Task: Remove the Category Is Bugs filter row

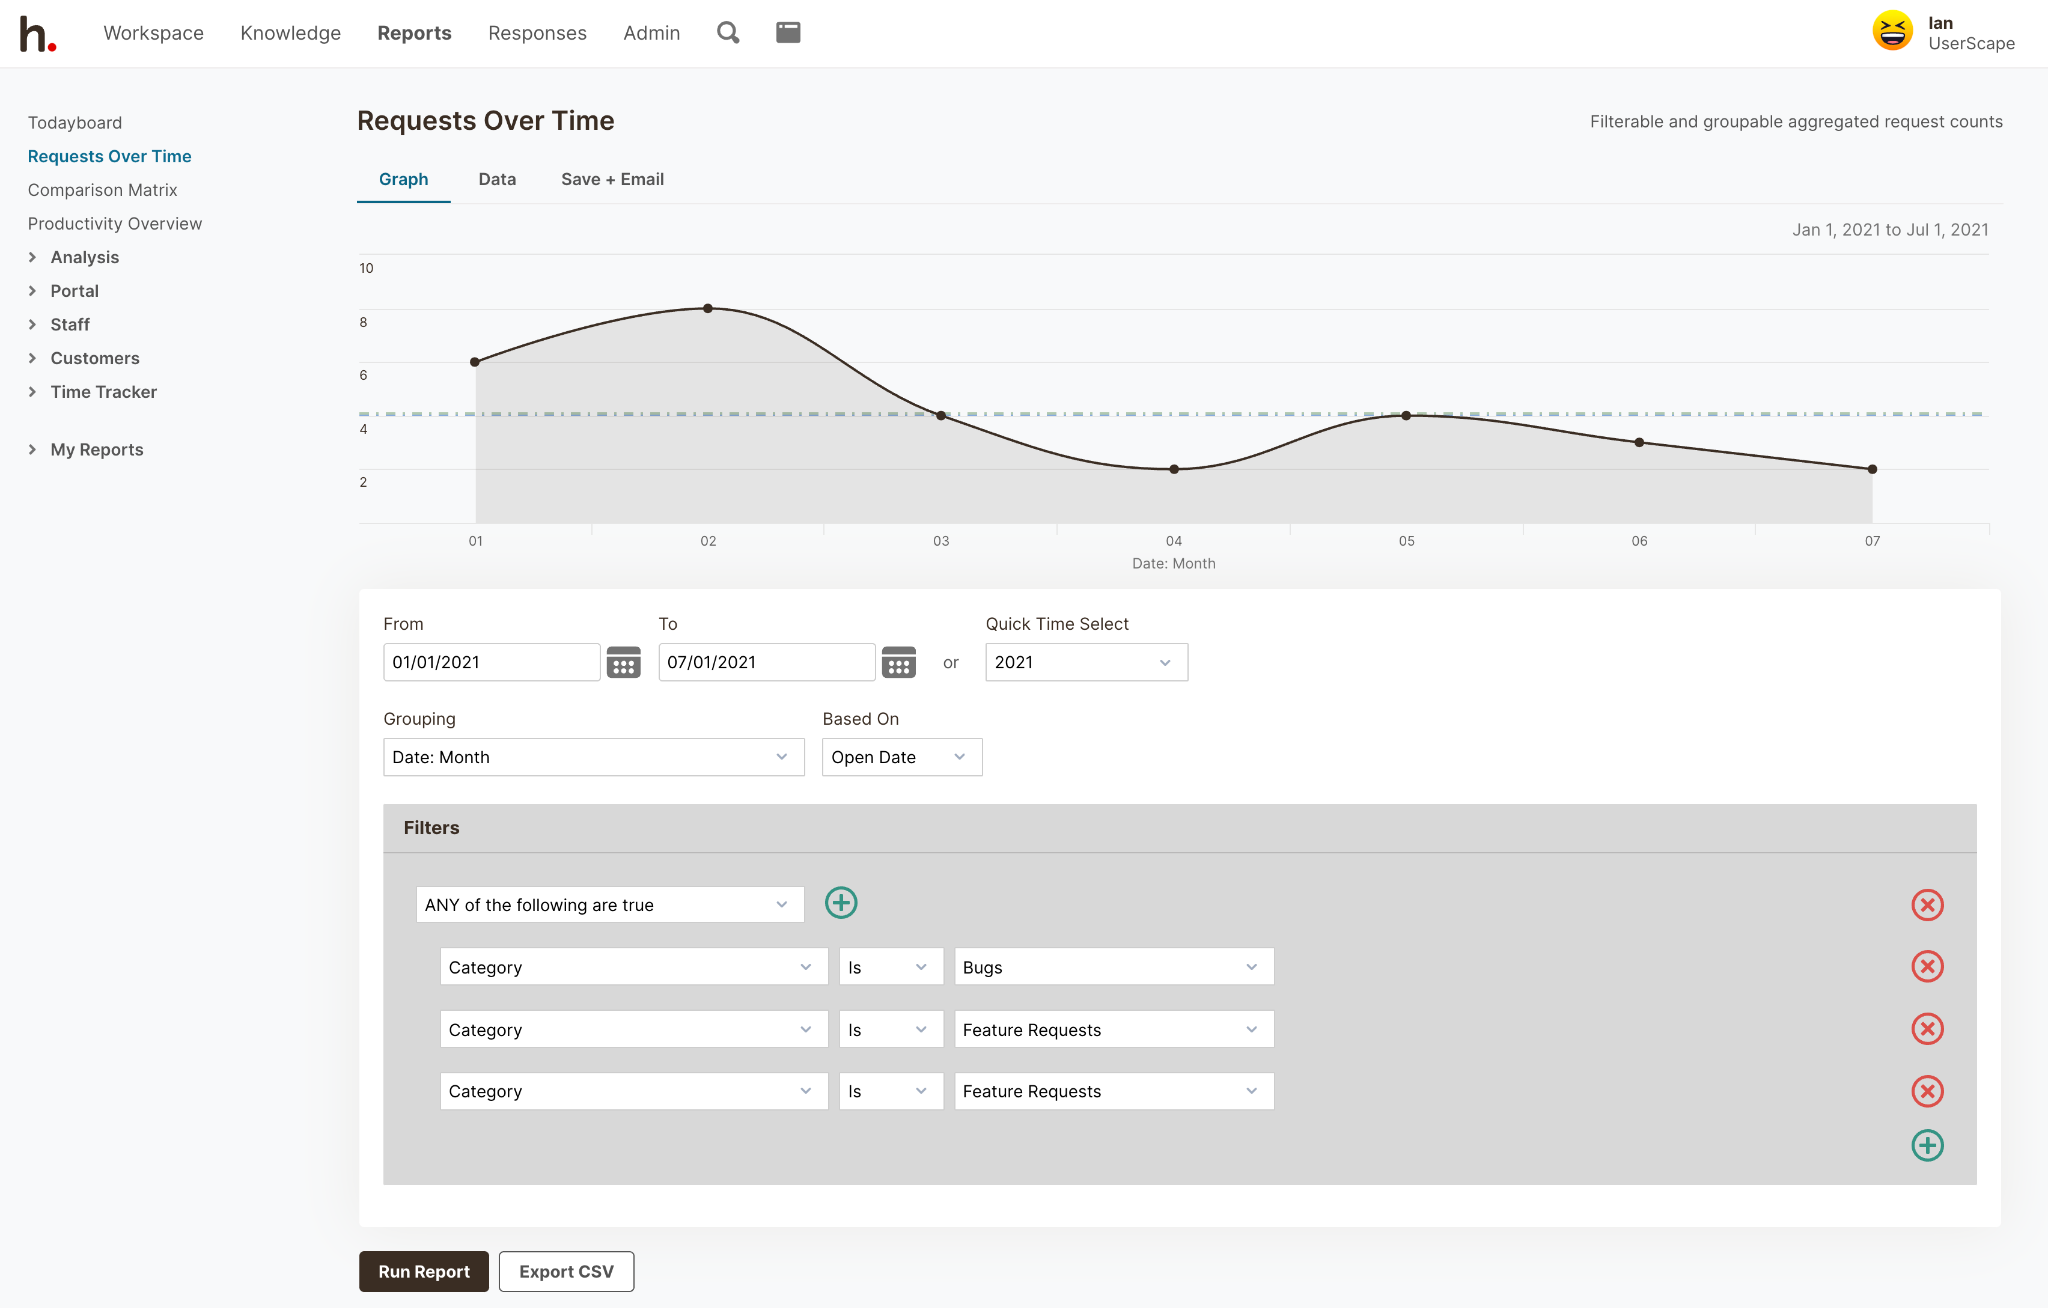Action: pos(1927,966)
